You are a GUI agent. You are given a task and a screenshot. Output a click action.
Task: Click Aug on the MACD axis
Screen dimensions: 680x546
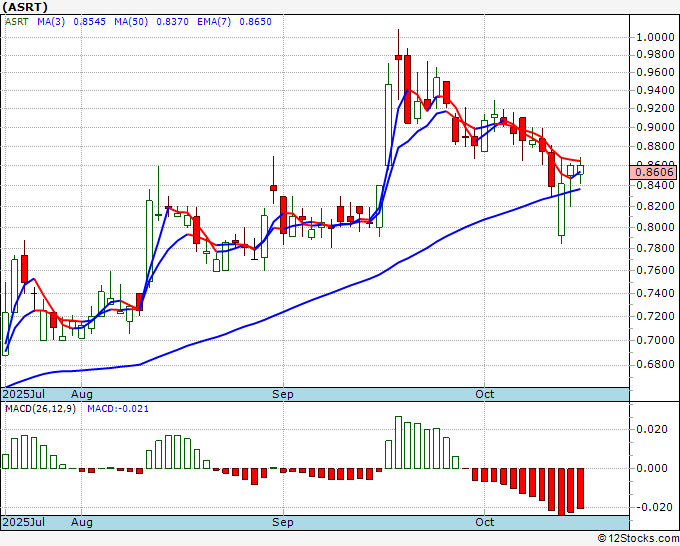point(82,522)
